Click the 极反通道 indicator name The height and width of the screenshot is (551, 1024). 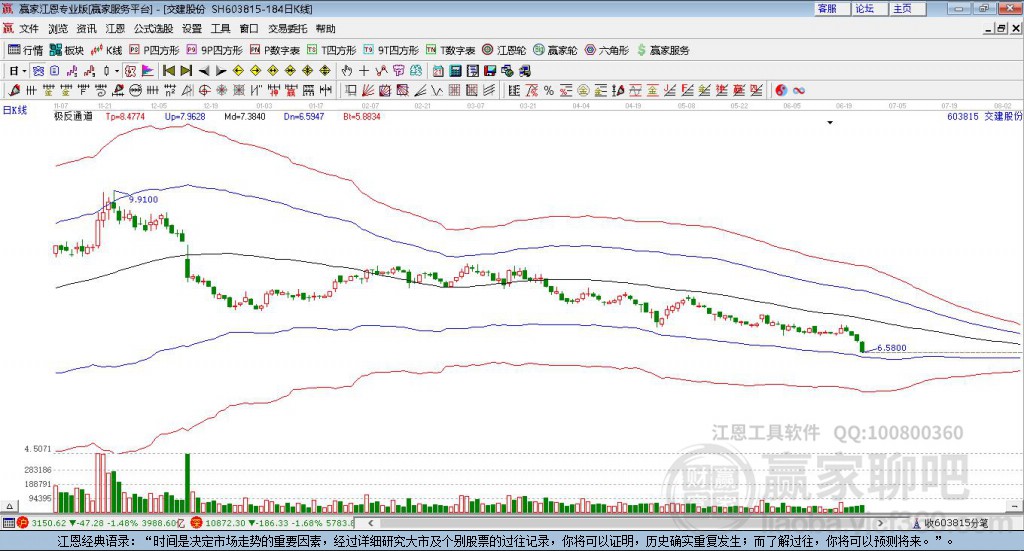click(x=73, y=116)
